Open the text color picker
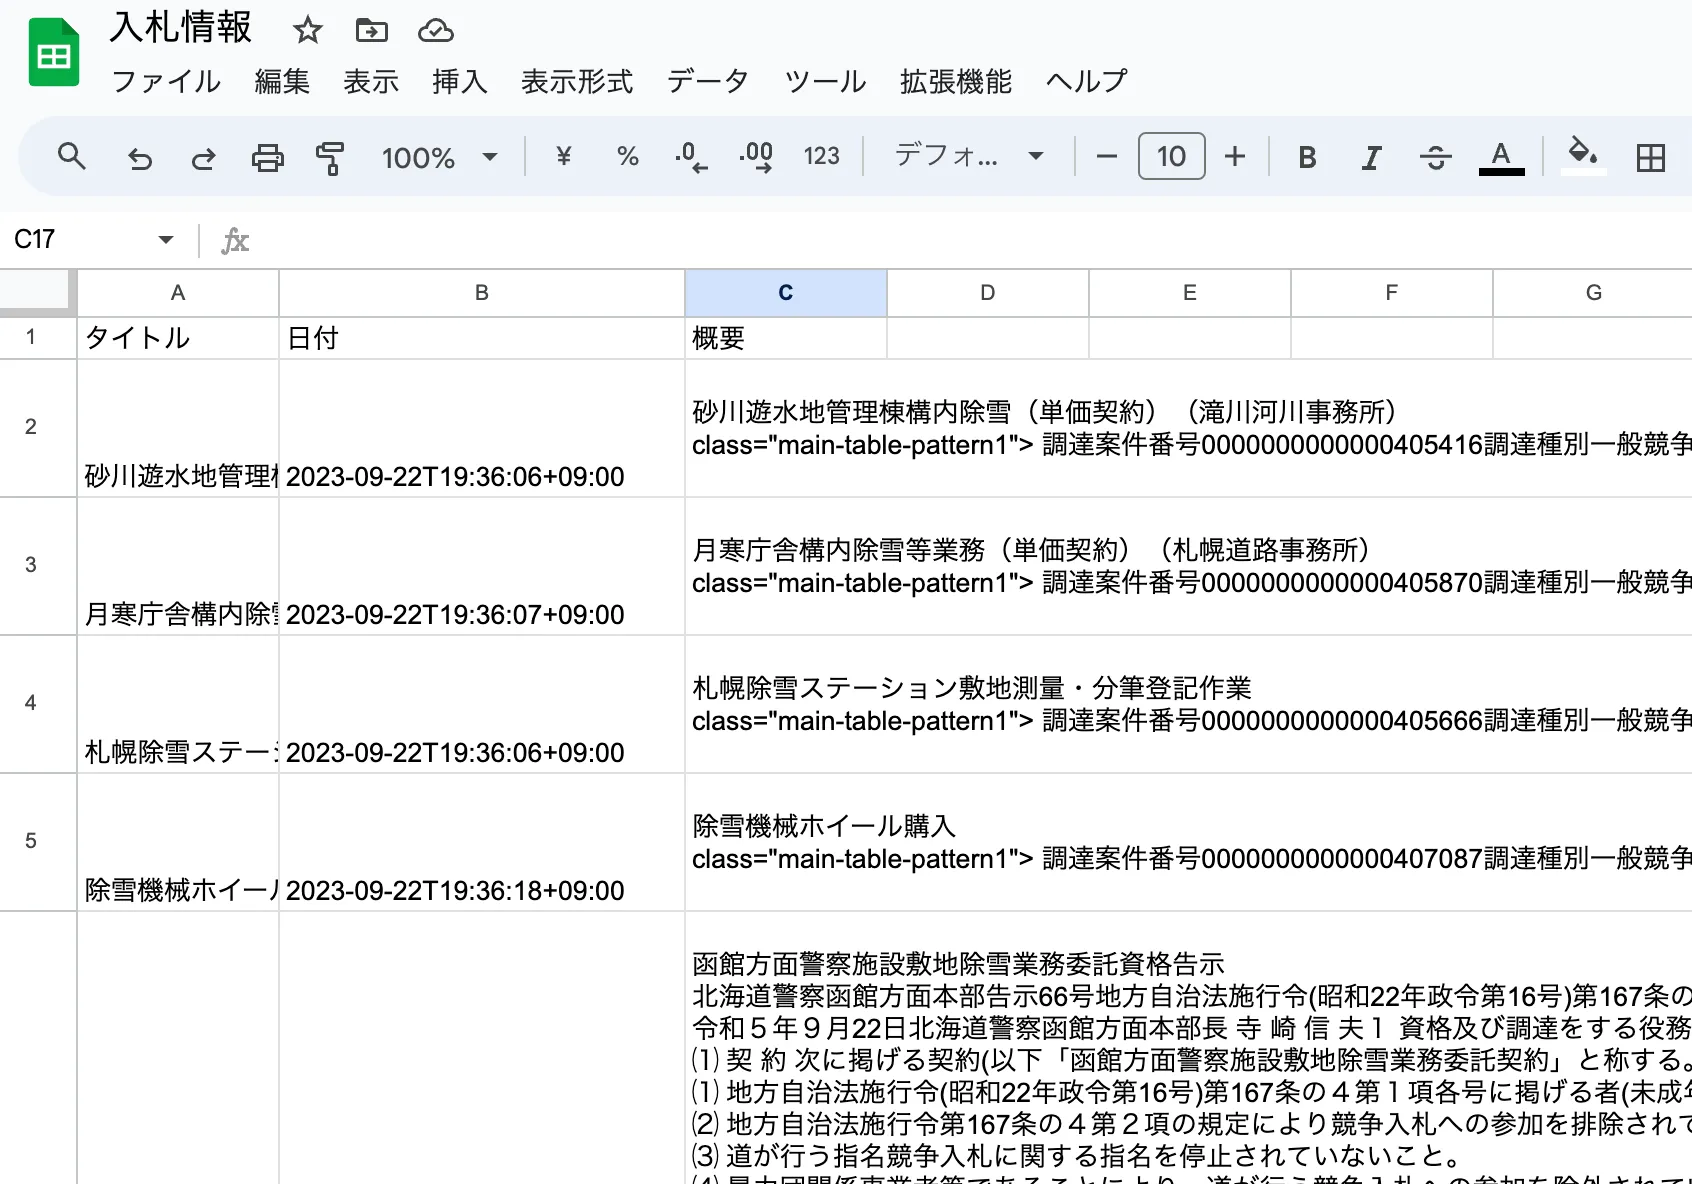This screenshot has height=1184, width=1692. [1499, 157]
